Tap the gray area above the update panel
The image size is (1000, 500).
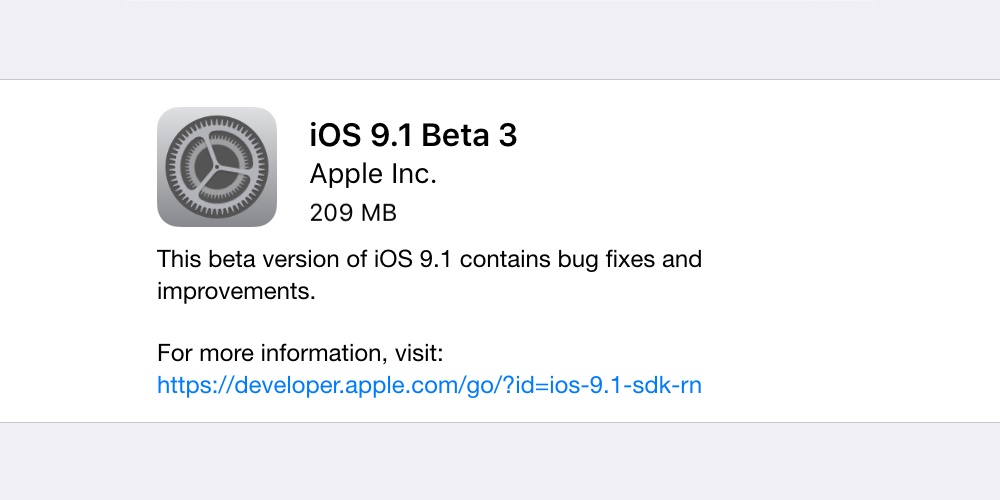500,40
